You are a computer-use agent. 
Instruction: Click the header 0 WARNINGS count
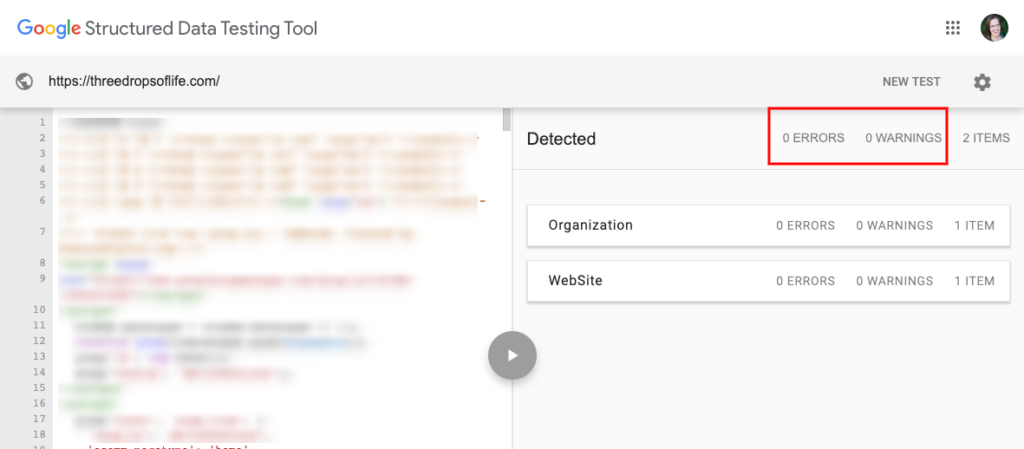[903, 138]
